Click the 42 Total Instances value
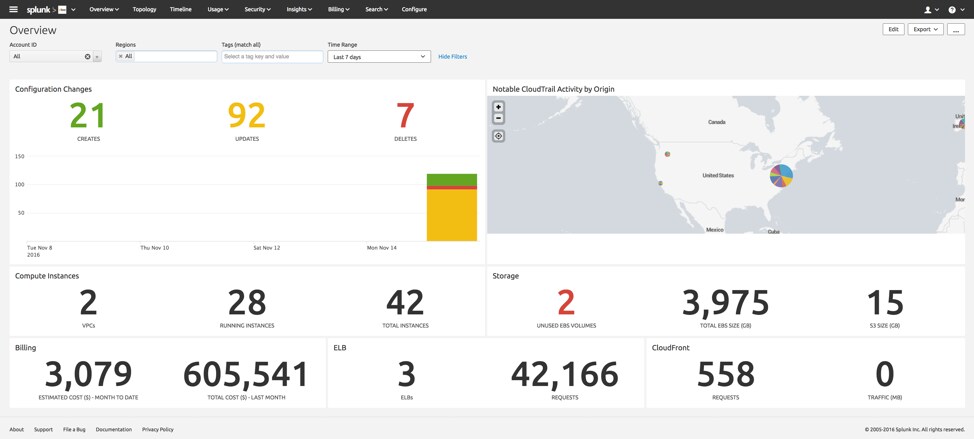This screenshot has width=974, height=439. click(405, 303)
